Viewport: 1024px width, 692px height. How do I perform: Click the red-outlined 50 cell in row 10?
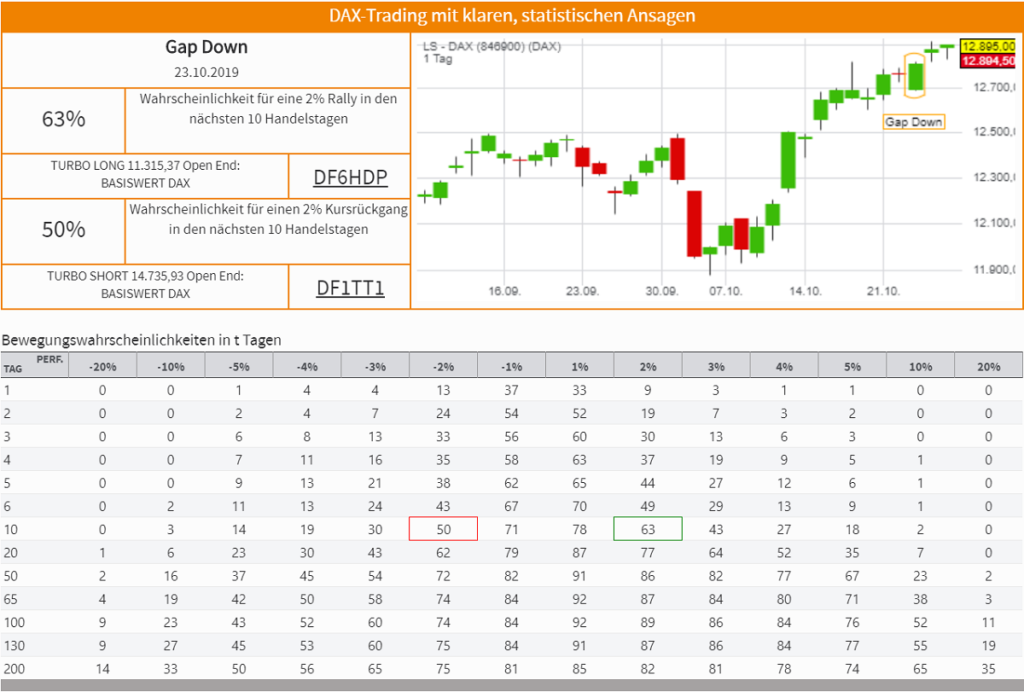pyautogui.click(x=443, y=529)
